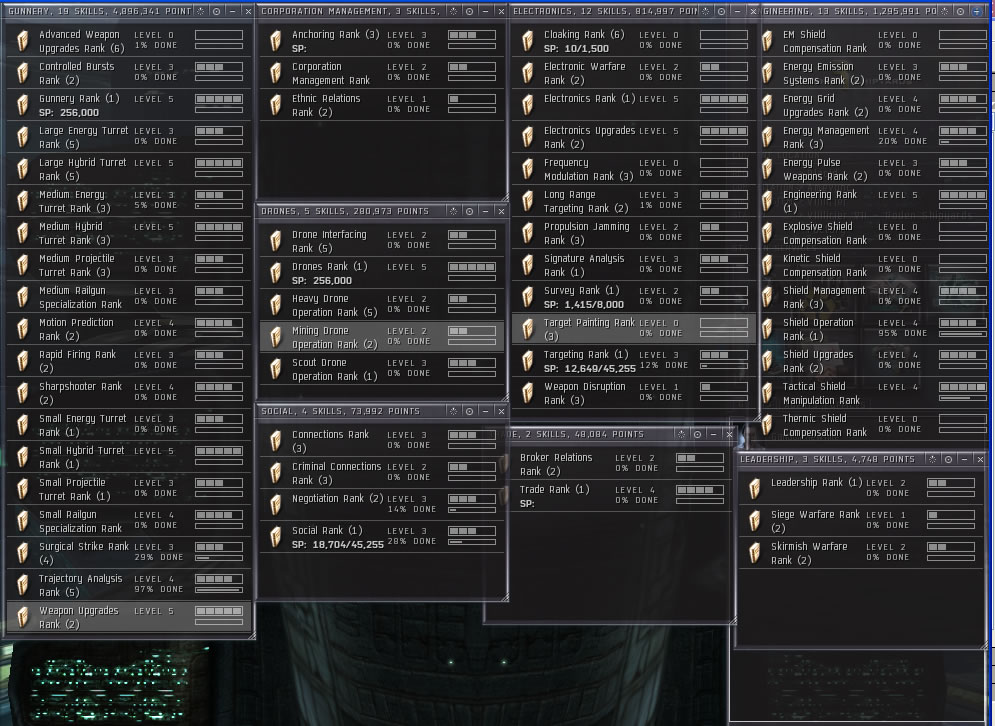Click the Motion Prediction skill book icon
This screenshot has width=995, height=726.
pos(23,329)
